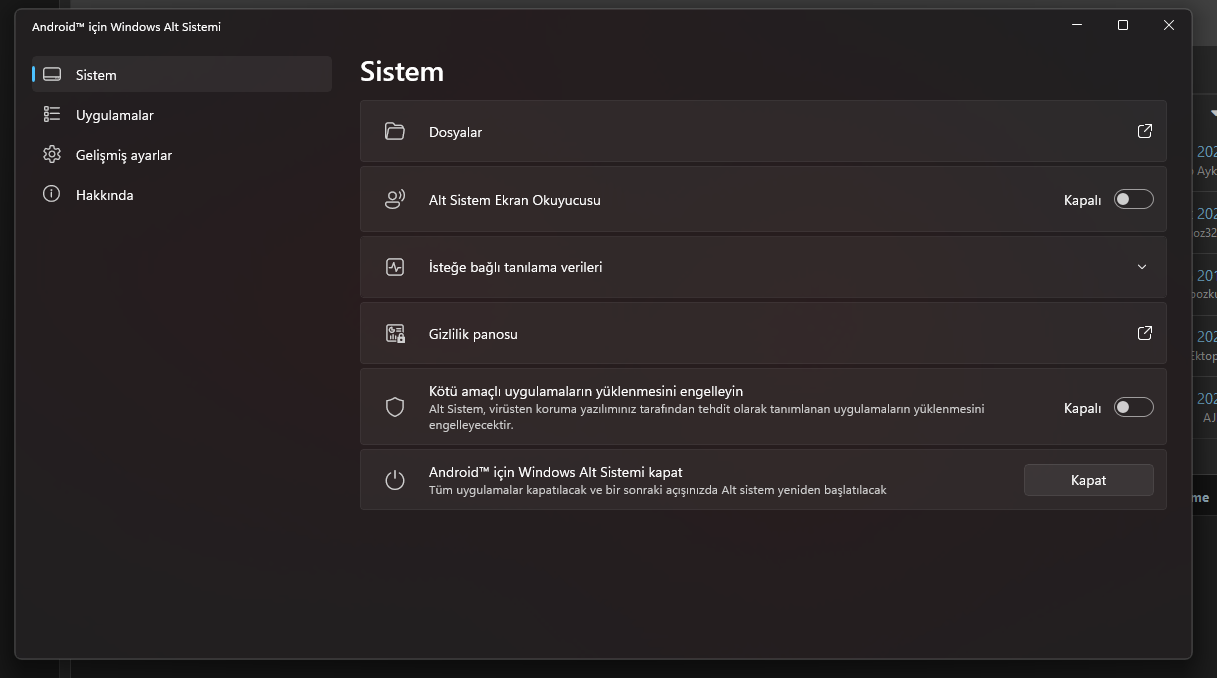Click the Gizlilik panosu privacy icon
Image resolution: width=1217 pixels, height=678 pixels.
(395, 334)
